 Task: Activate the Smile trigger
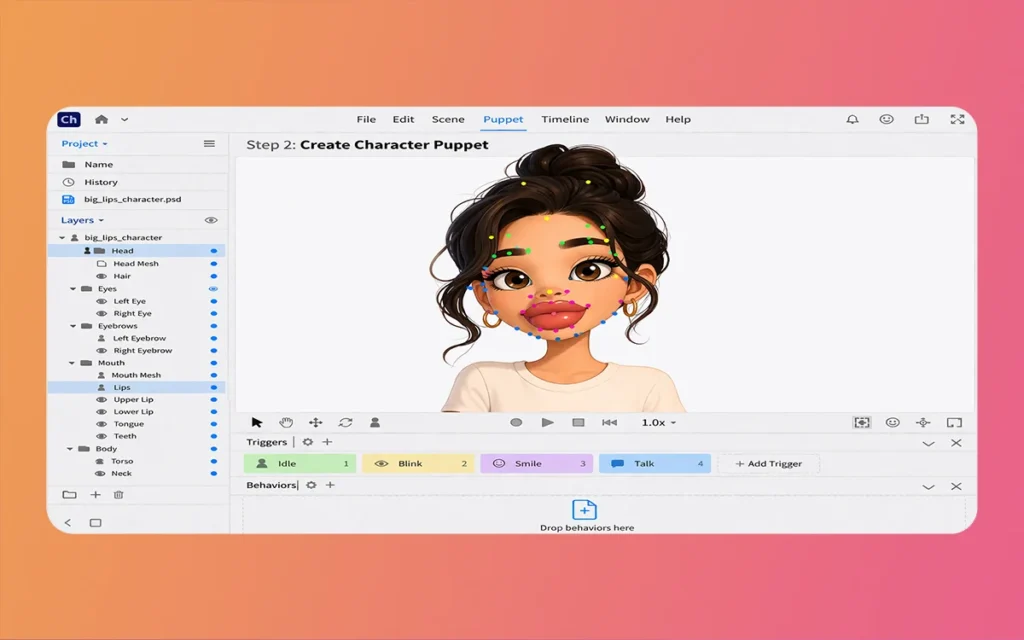pos(535,464)
